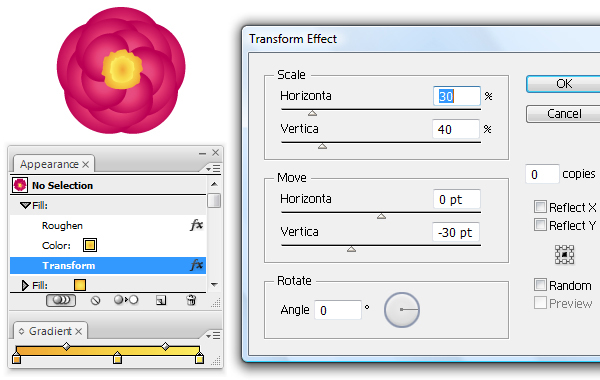Screen dimensions: 600x380
Task: Delete selected item with trash icon
Action: [x=191, y=300]
